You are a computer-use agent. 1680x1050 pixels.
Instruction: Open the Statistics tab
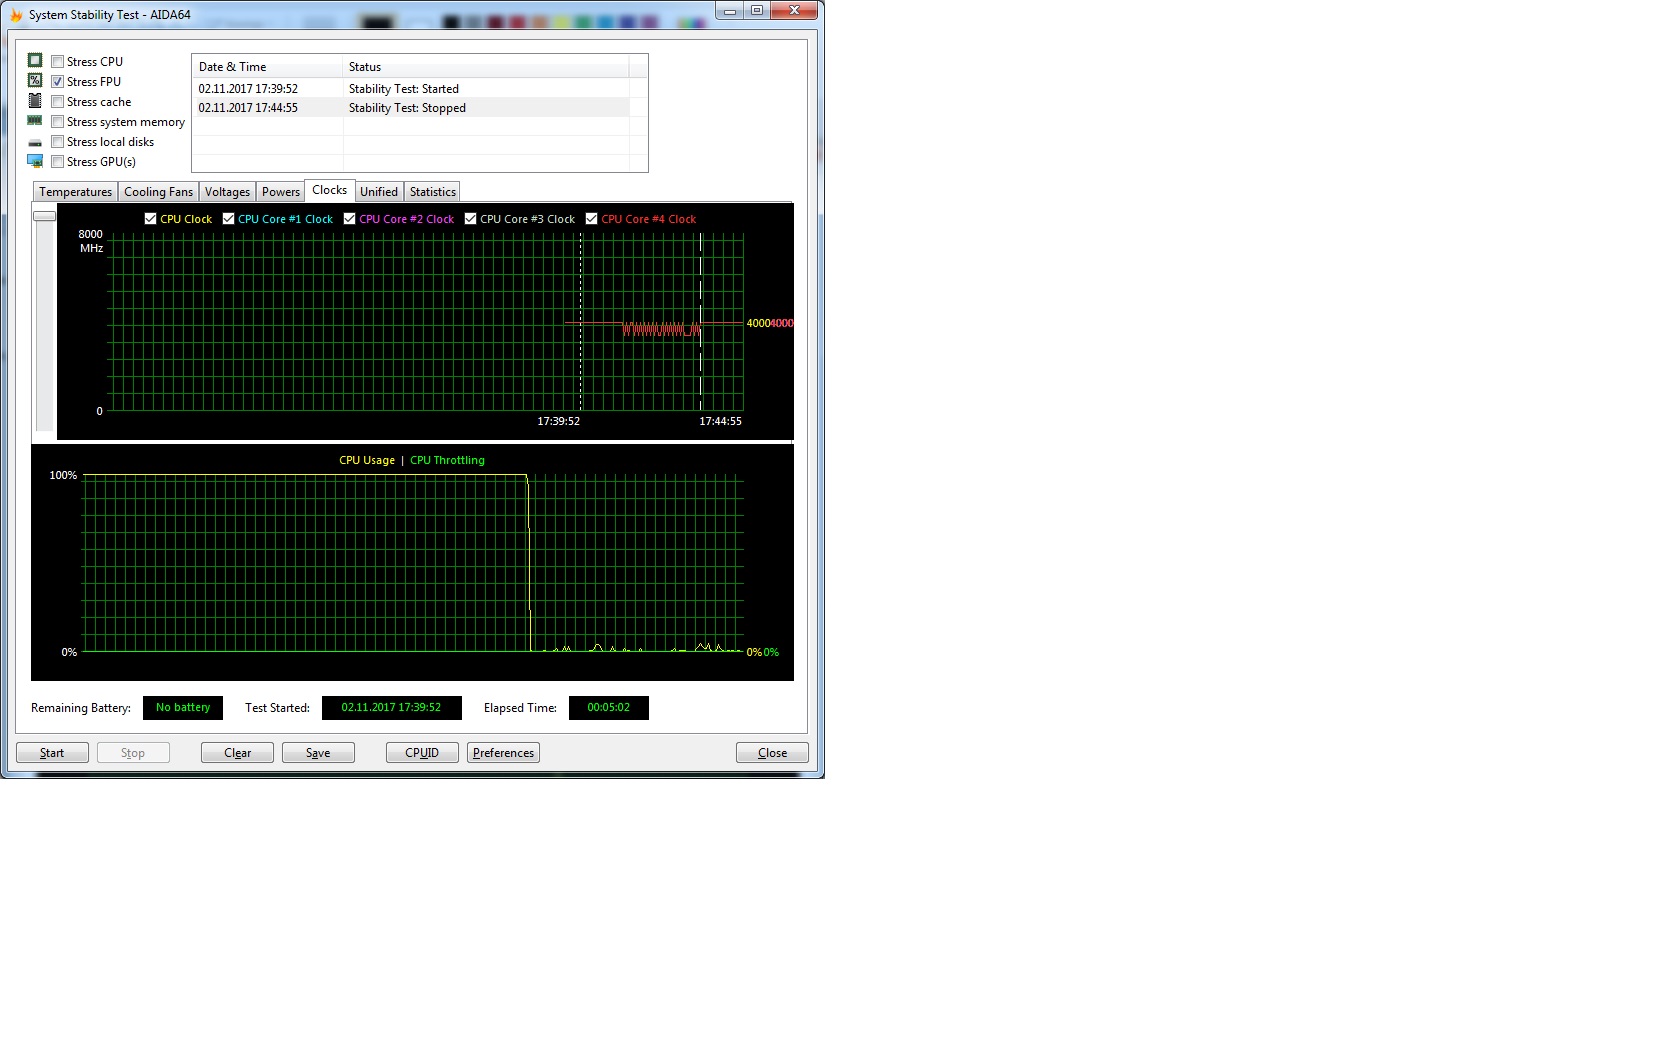[x=432, y=192]
